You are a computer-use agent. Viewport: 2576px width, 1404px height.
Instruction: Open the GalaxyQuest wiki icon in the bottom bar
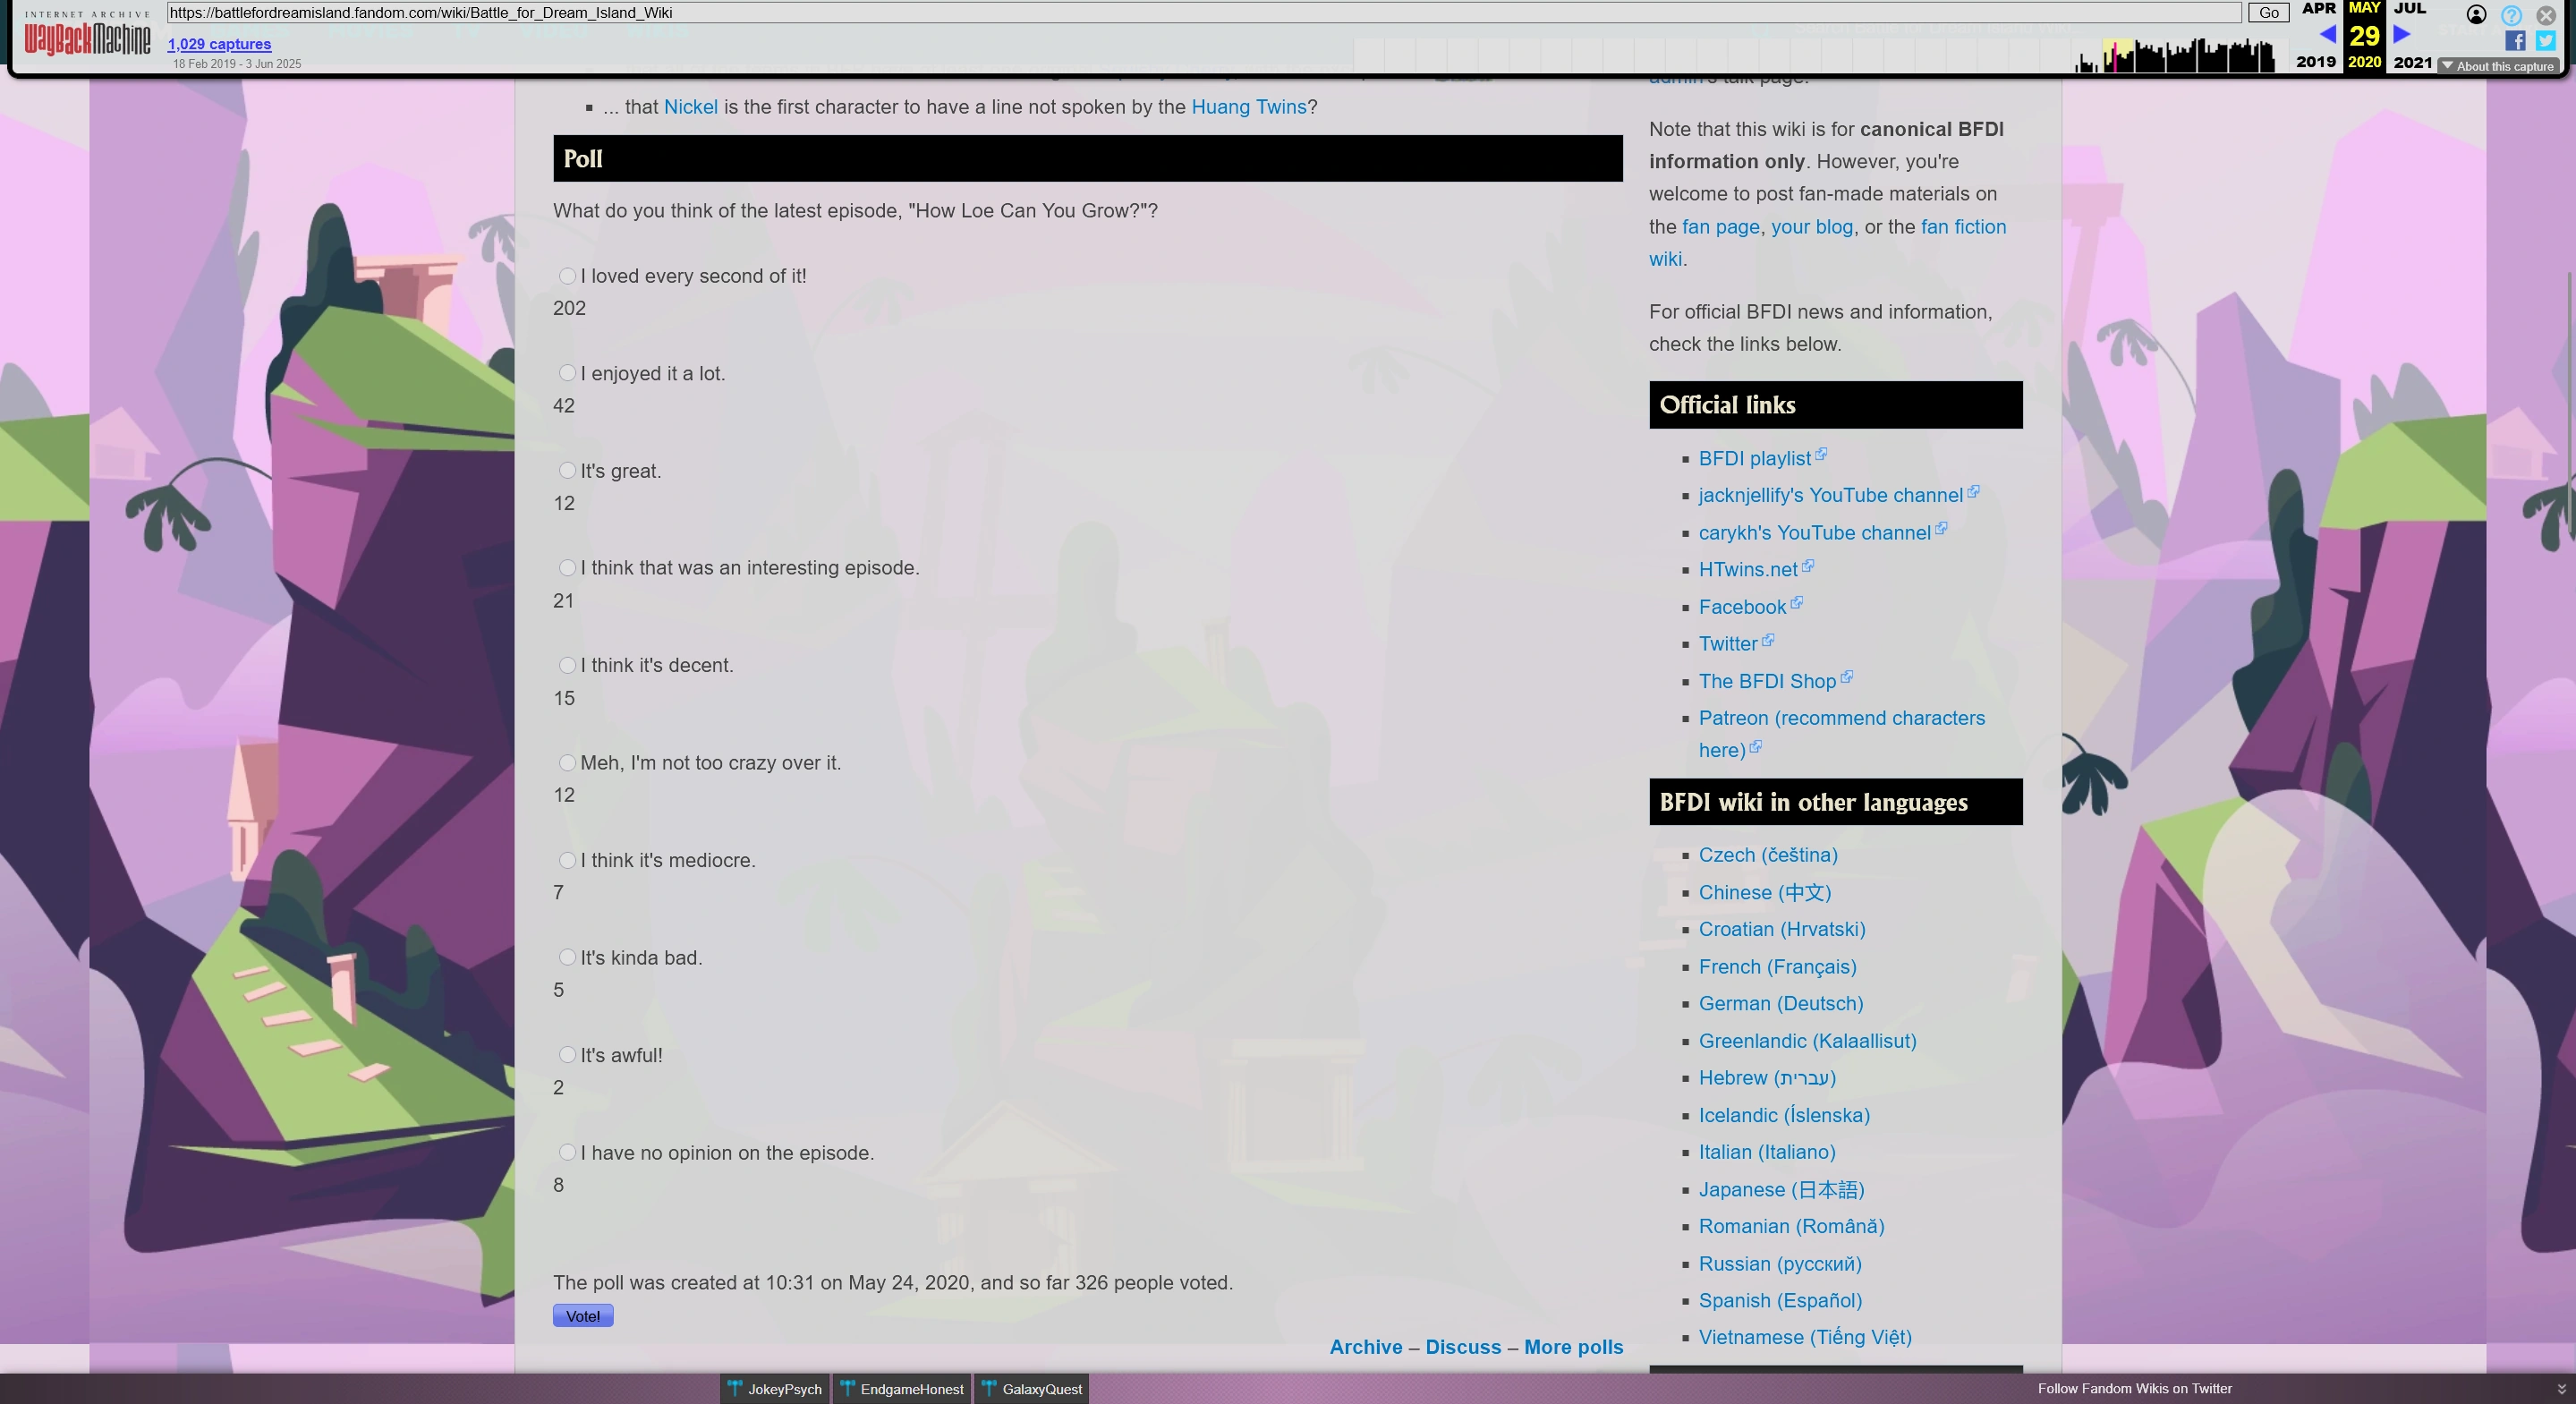coord(989,1388)
